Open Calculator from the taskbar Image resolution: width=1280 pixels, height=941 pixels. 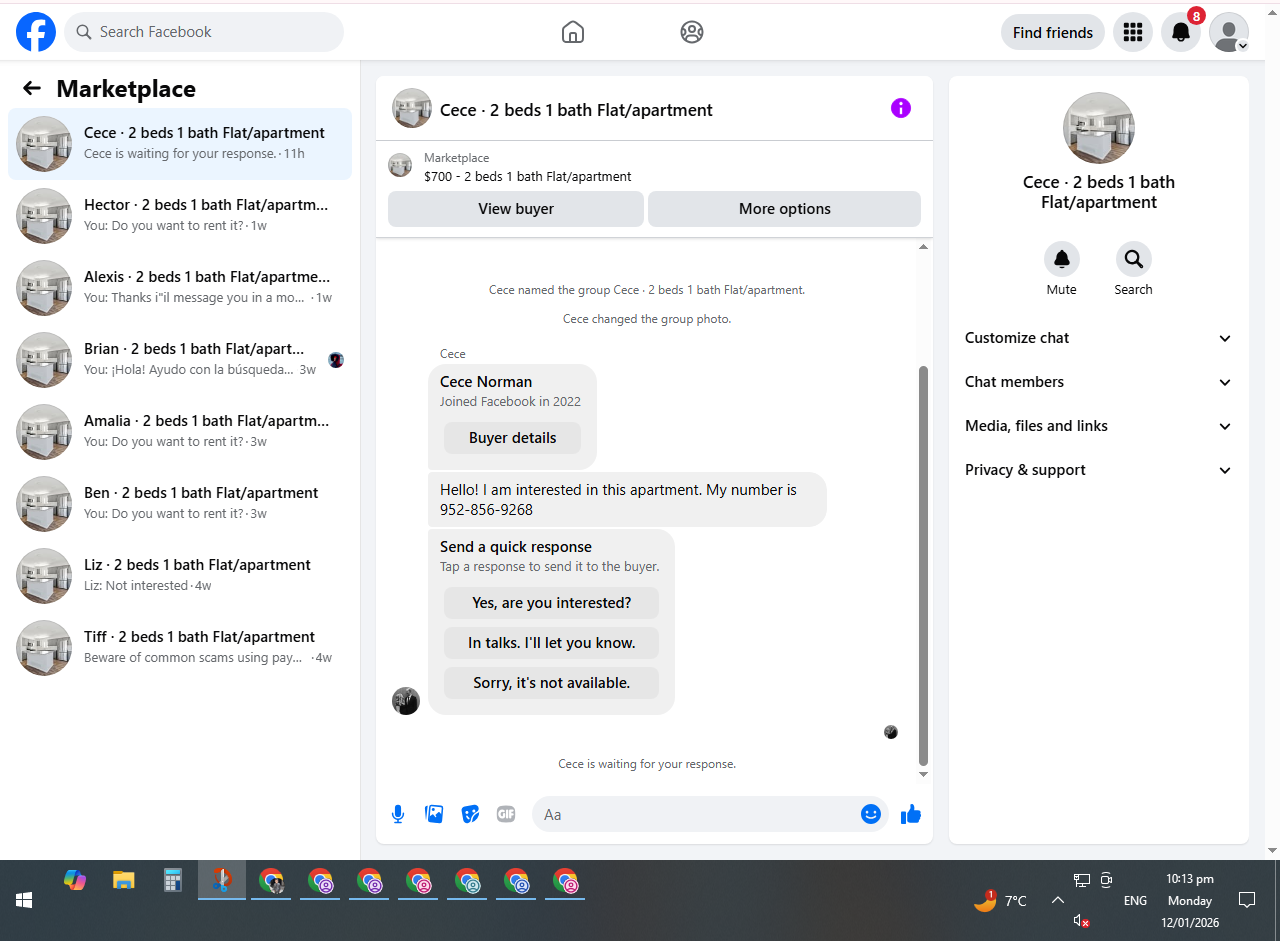pyautogui.click(x=173, y=880)
